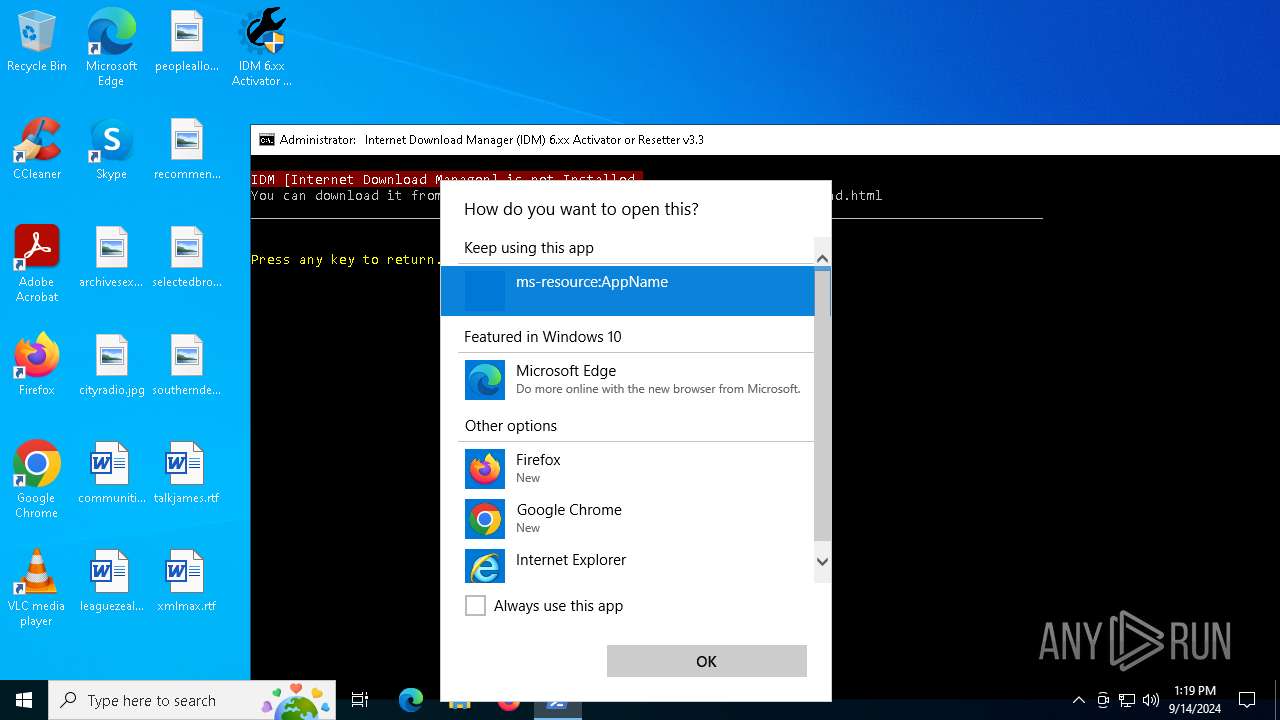Viewport: 1280px width, 720px height.
Task: Click the taskbar search box
Action: tap(192, 700)
